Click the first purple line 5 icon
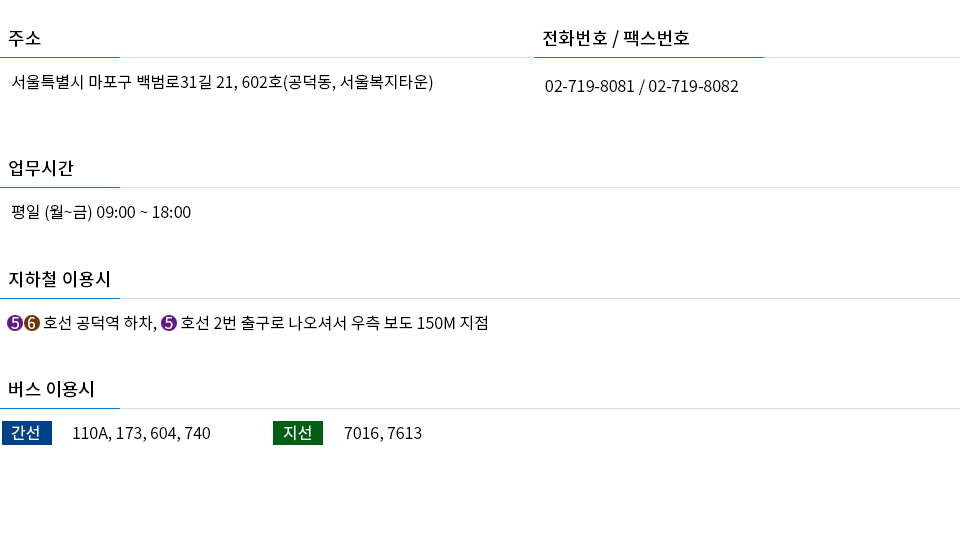The width and height of the screenshot is (960, 550). coord(15,323)
